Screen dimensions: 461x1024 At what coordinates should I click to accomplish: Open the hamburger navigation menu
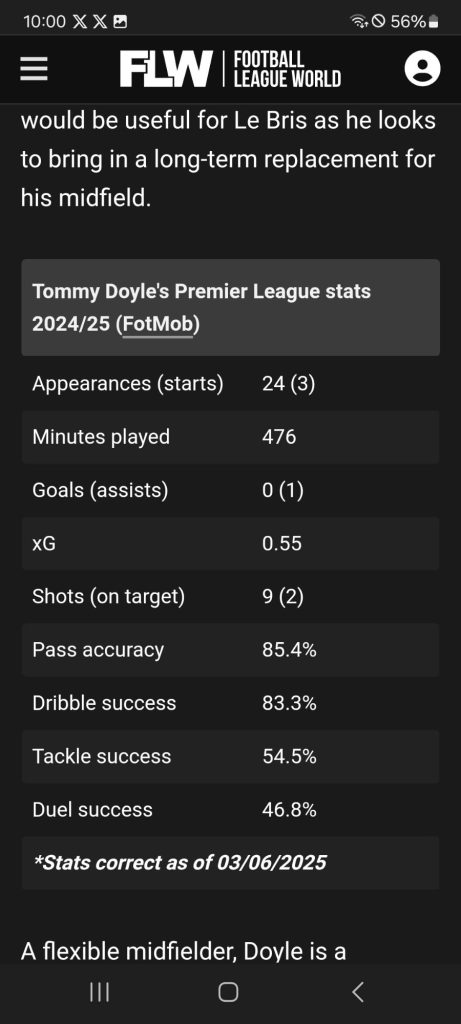coord(34,69)
